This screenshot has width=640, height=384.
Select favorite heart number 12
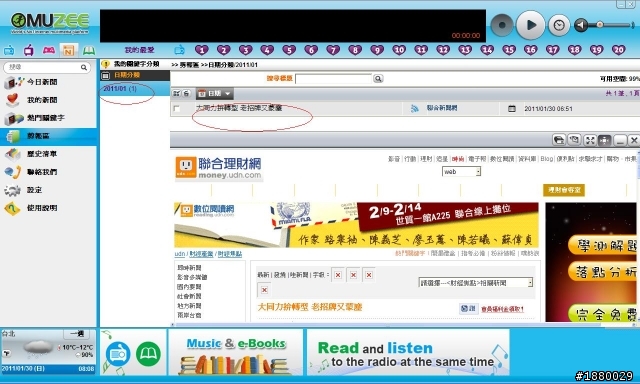point(443,50)
